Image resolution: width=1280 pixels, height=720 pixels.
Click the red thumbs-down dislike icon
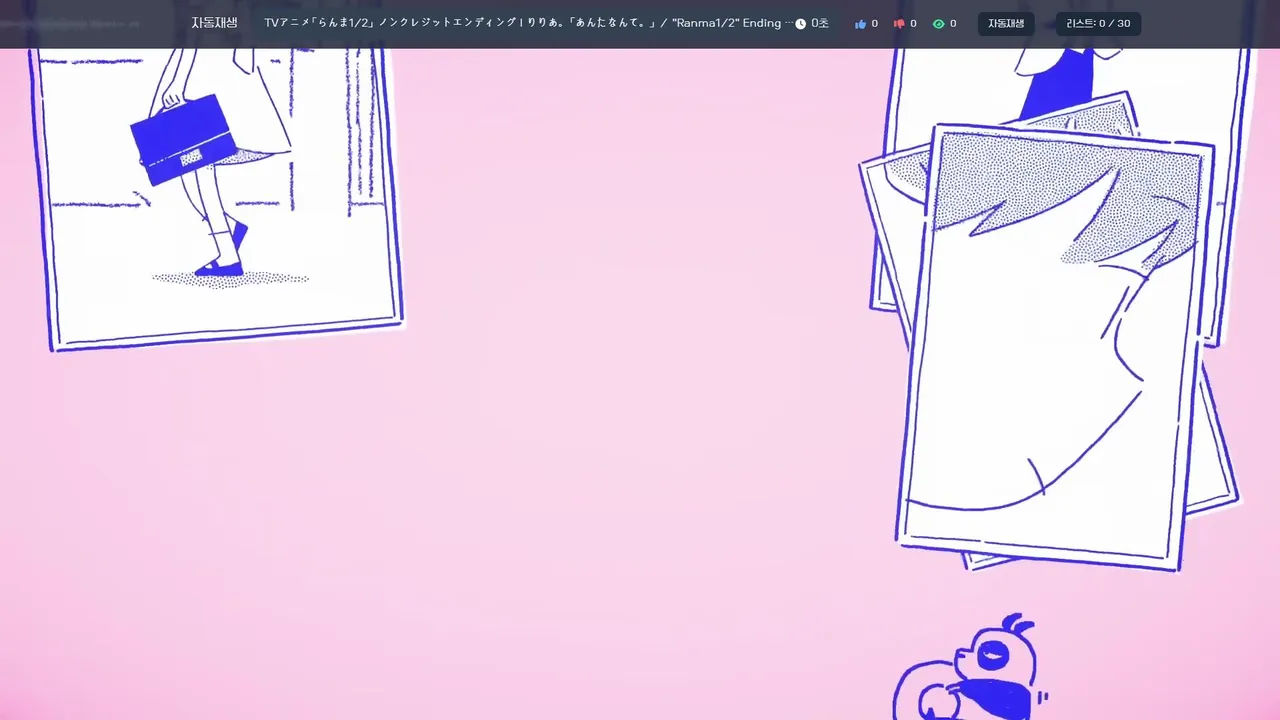[x=899, y=24]
